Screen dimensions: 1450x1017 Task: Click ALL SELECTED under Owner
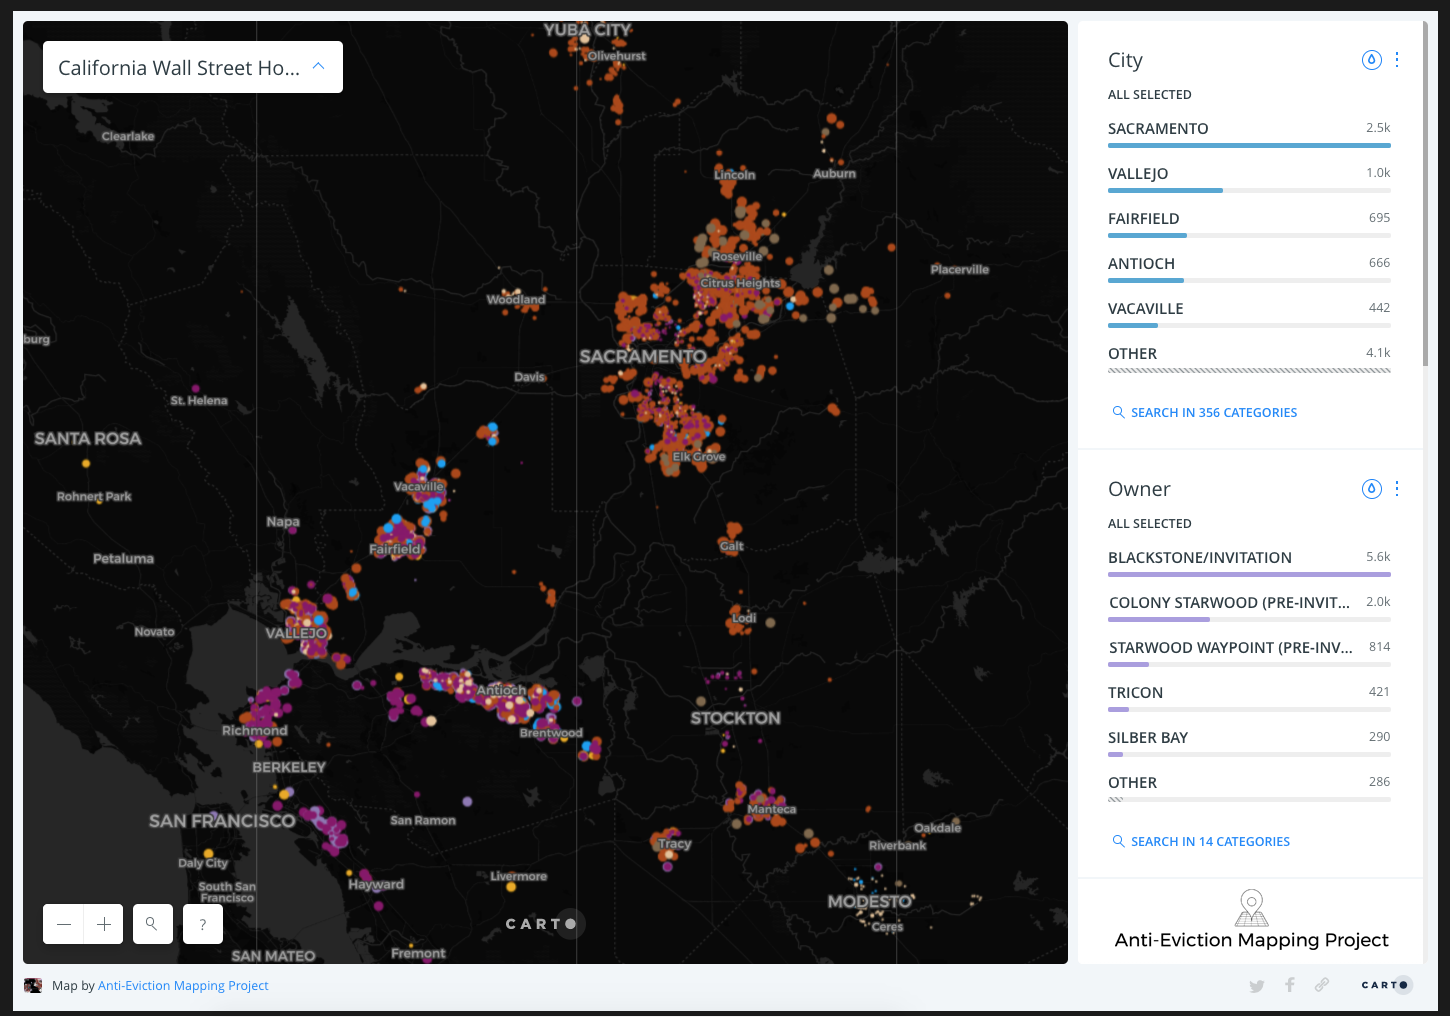click(1149, 524)
